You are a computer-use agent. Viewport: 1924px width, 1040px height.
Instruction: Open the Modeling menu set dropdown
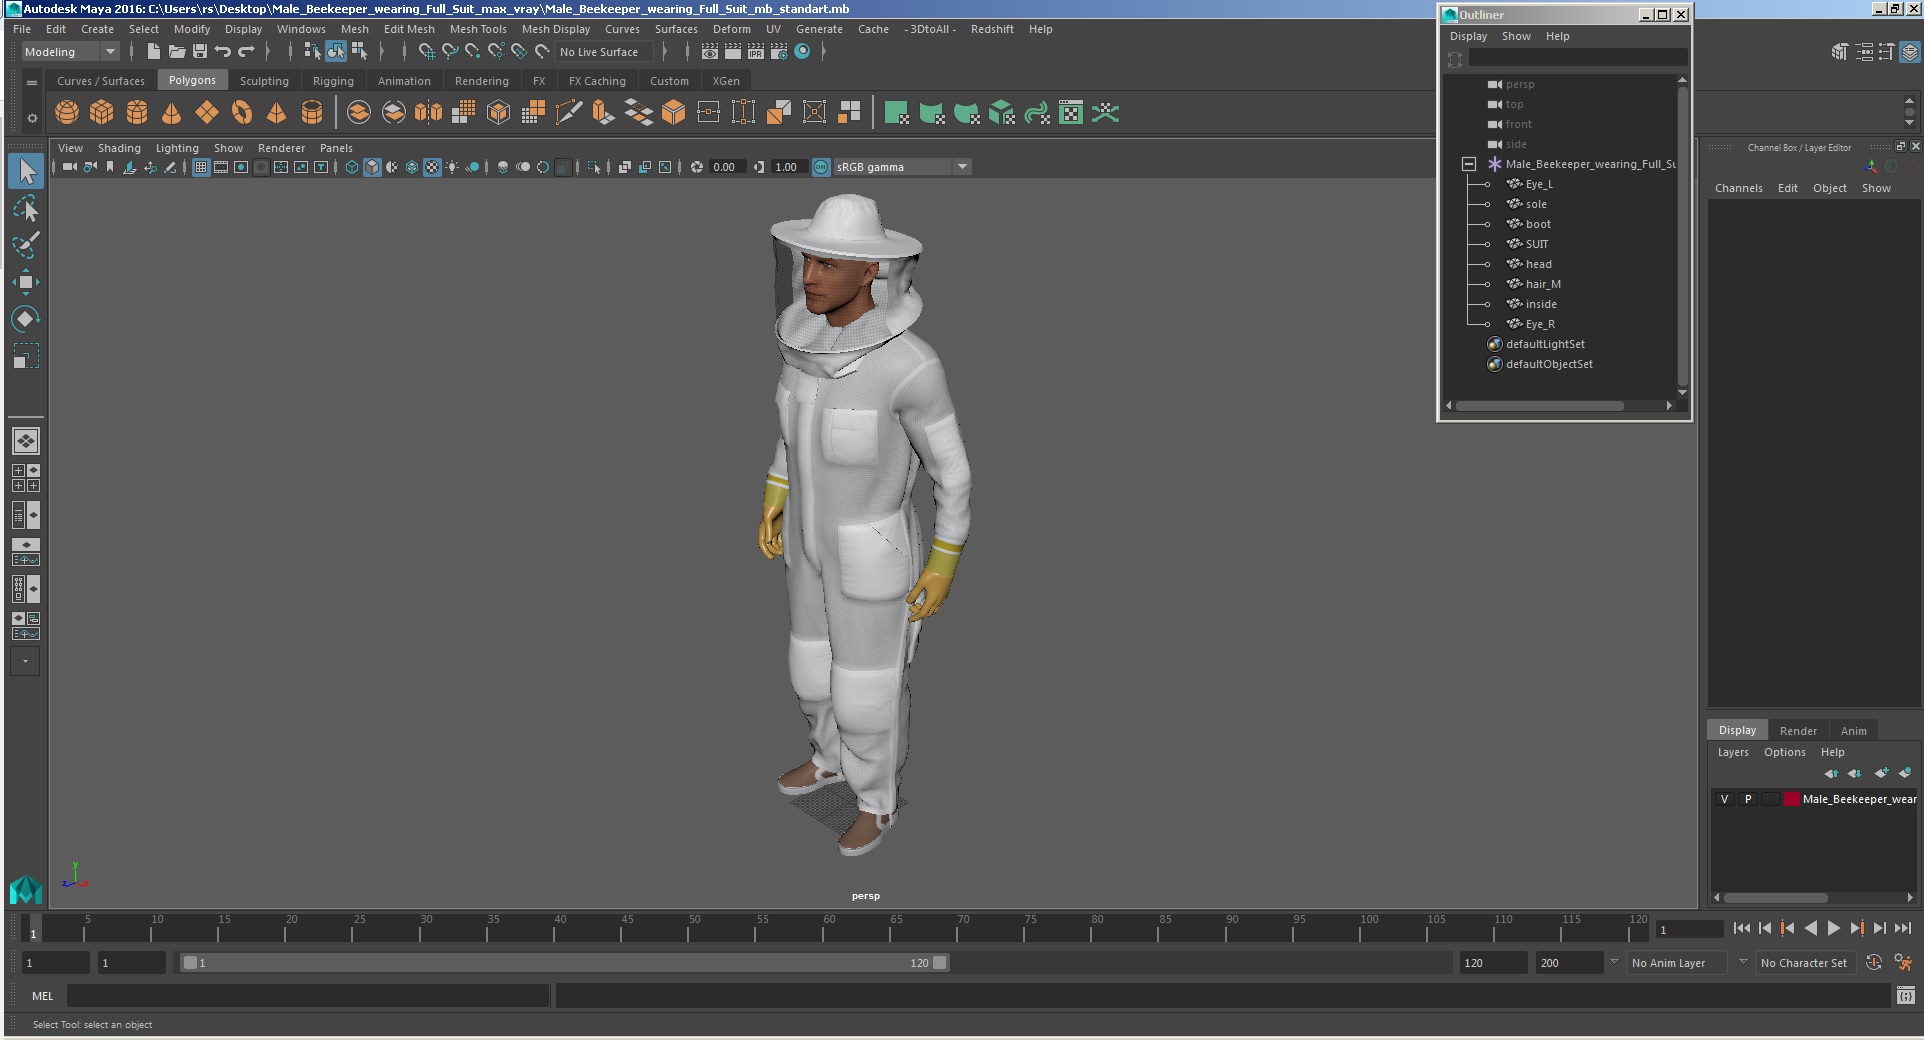(x=70, y=52)
